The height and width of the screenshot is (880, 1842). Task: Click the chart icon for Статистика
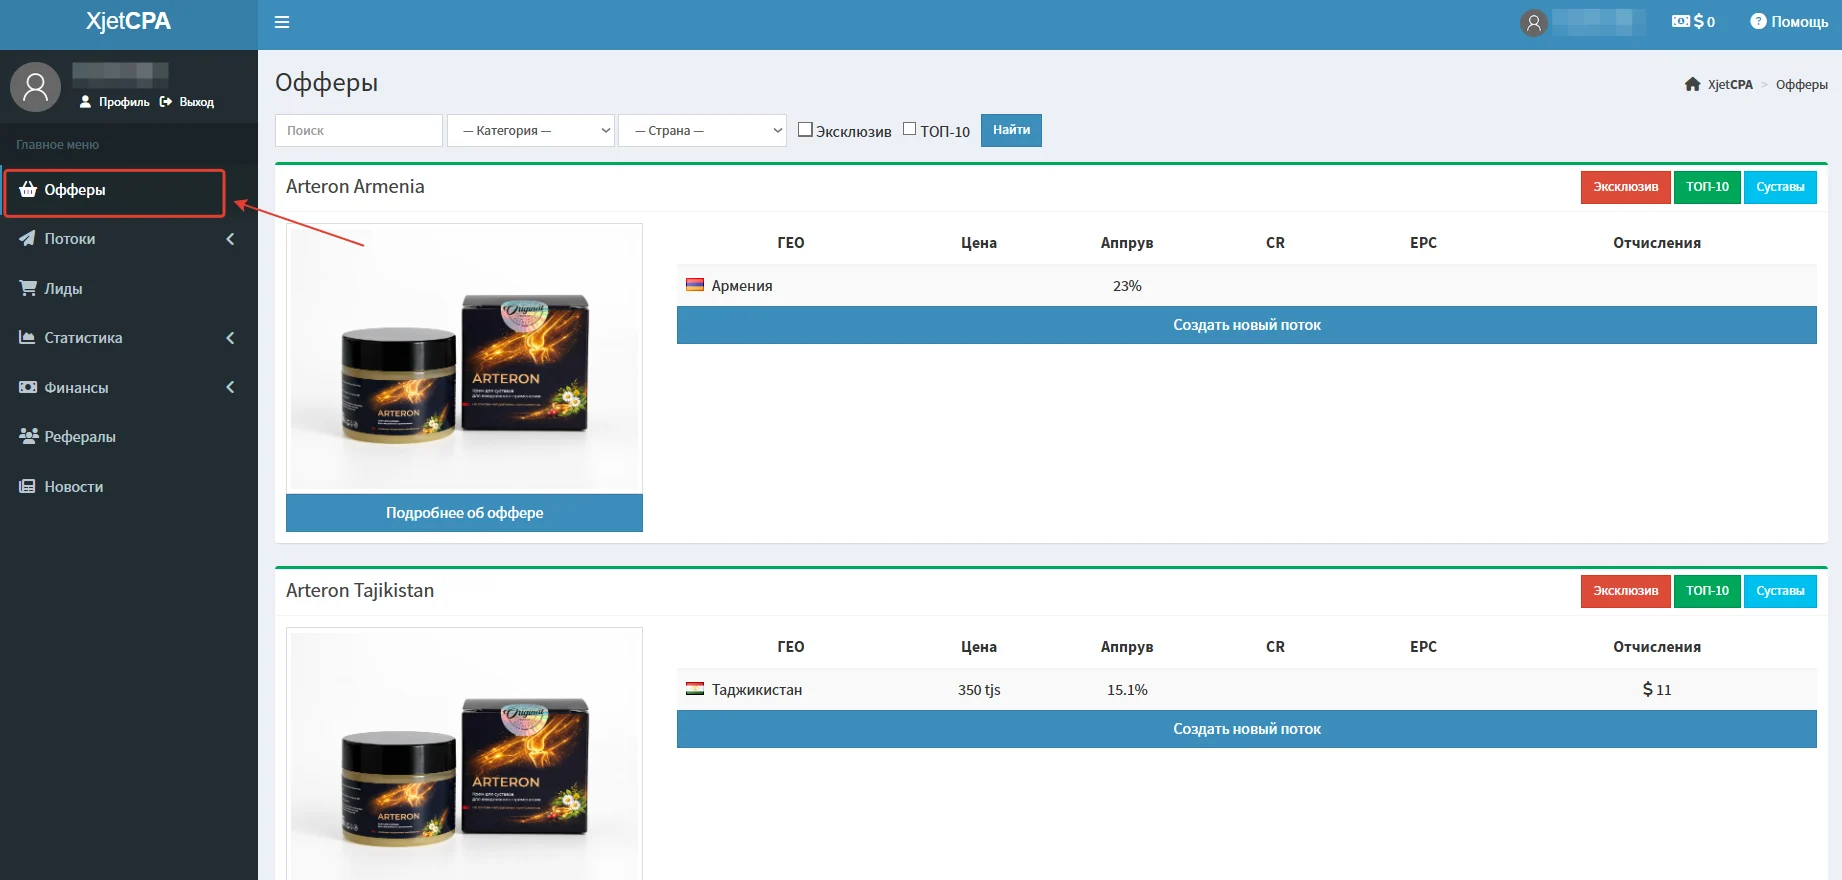pyautogui.click(x=28, y=337)
